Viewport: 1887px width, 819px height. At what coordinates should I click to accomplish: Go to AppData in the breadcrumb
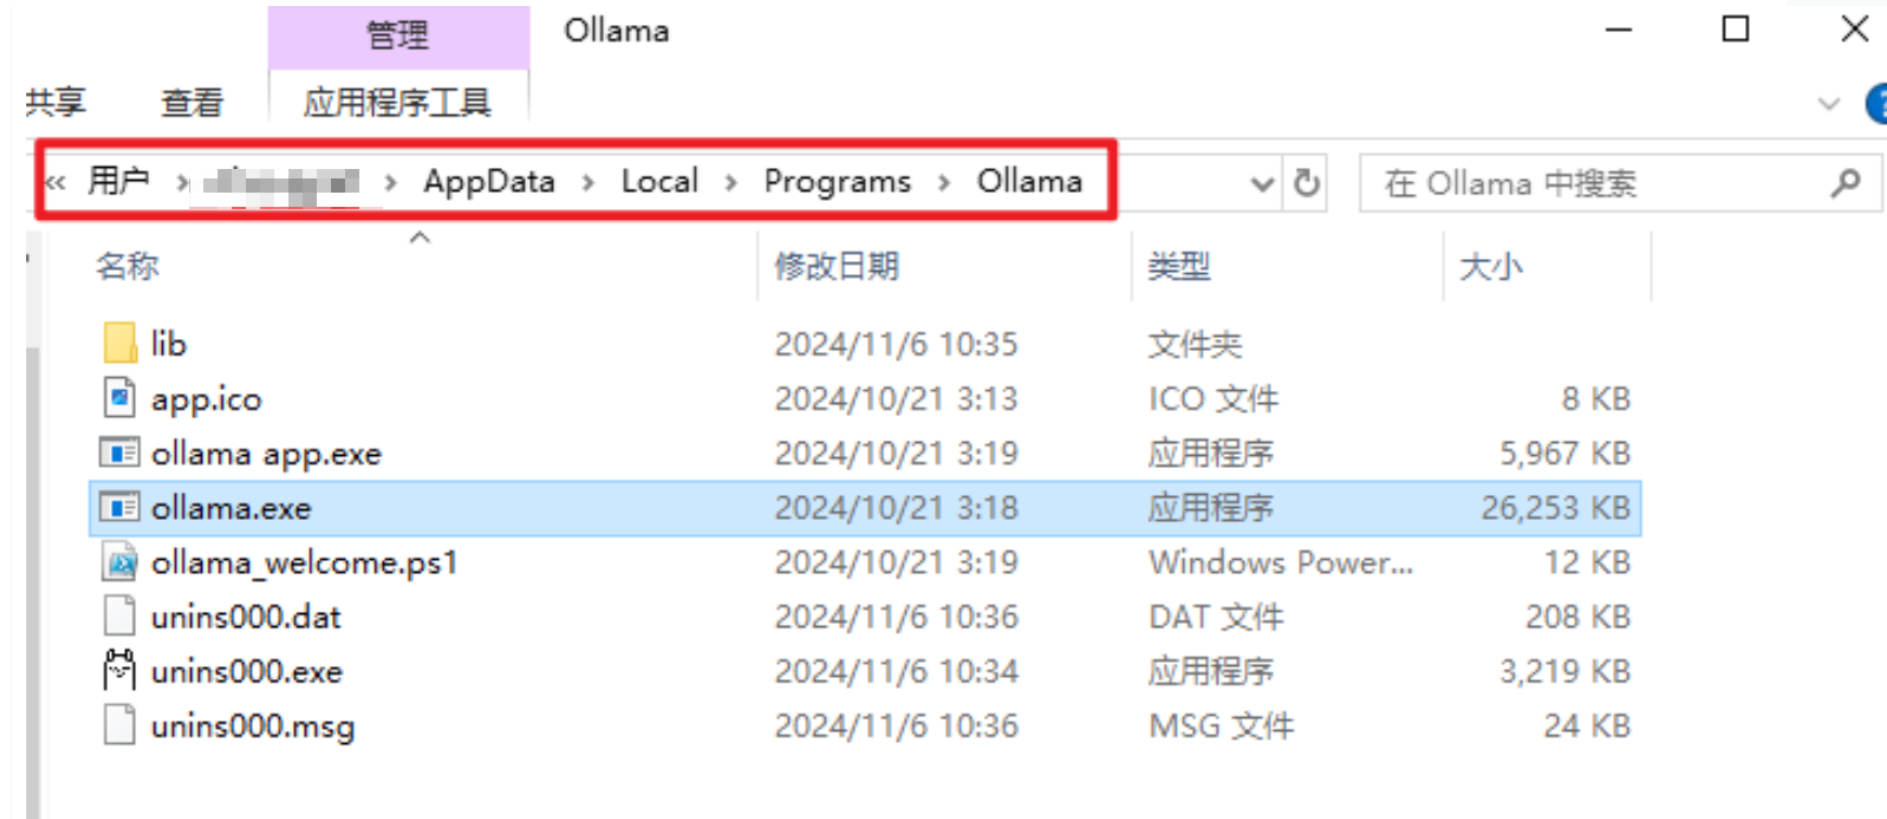pos(489,181)
